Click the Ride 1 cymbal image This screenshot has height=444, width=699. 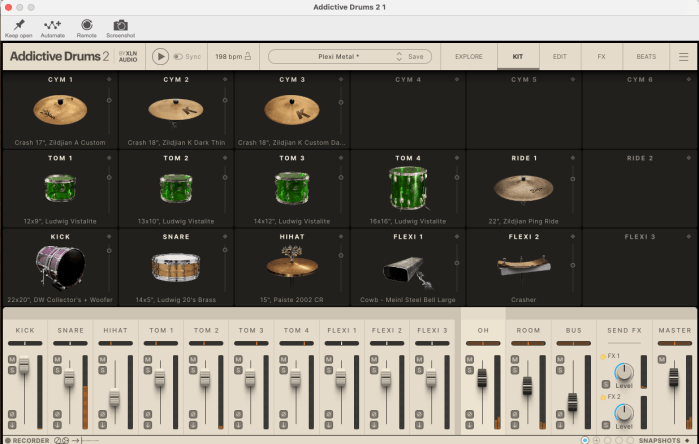(x=524, y=185)
